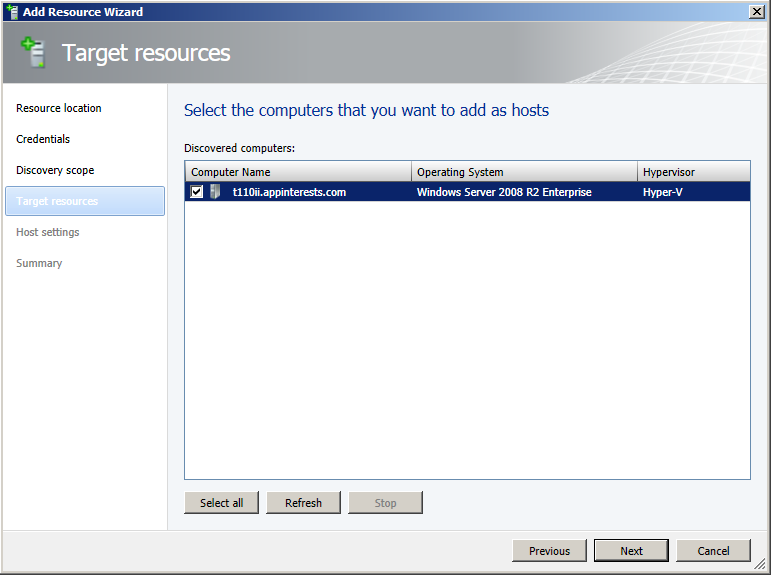771x575 pixels.
Task: Go to the Resource location step
Action: click(x=59, y=108)
